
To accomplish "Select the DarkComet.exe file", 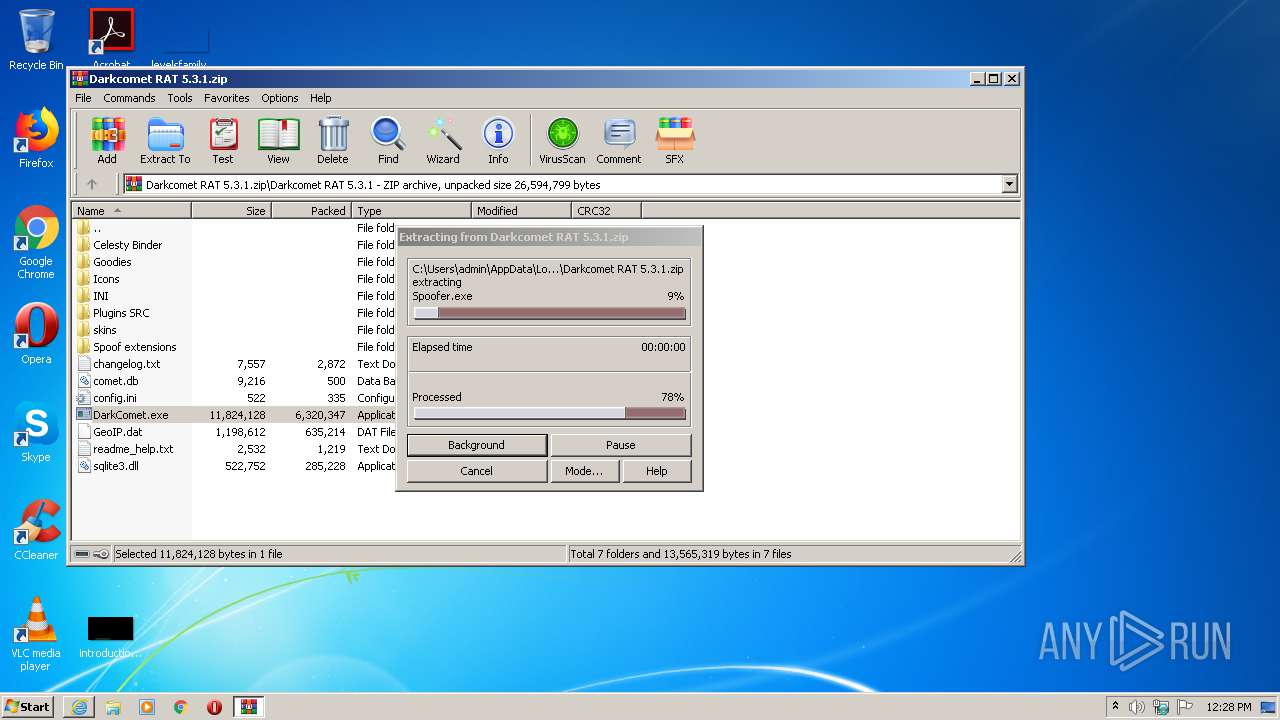I will pos(130,415).
